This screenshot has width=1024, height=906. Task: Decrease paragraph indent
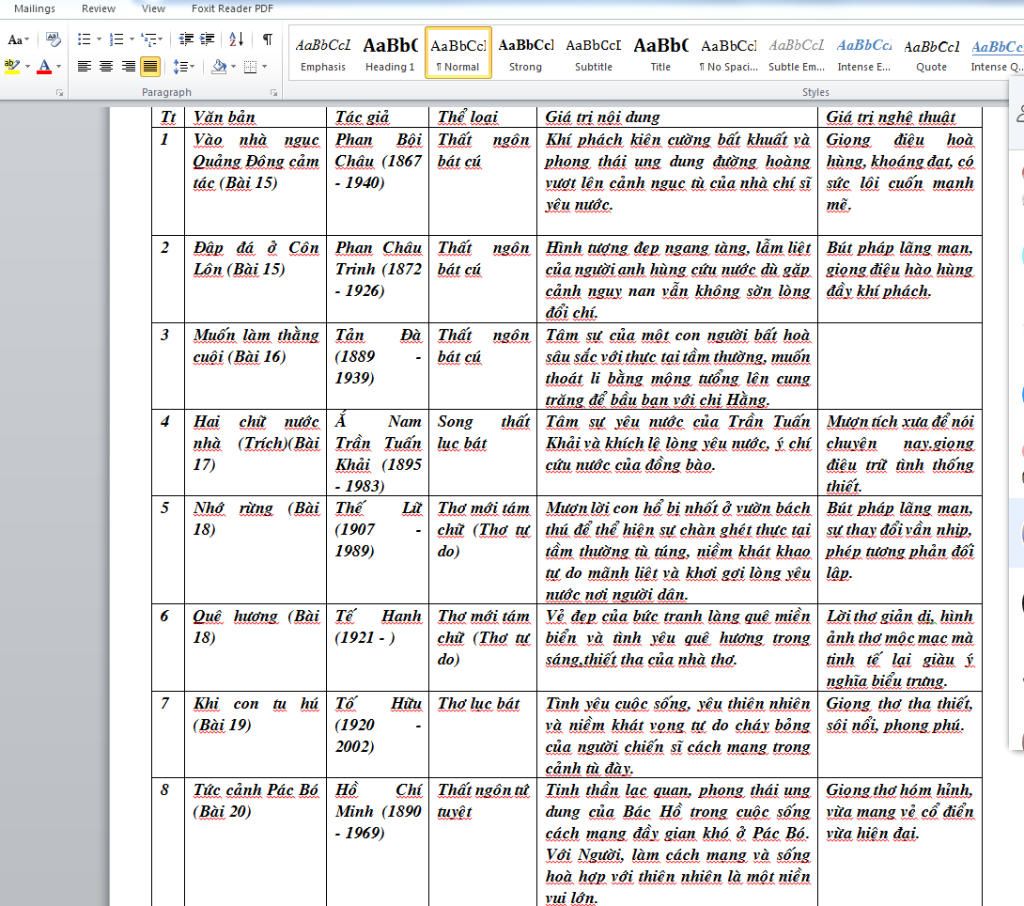coord(186,40)
